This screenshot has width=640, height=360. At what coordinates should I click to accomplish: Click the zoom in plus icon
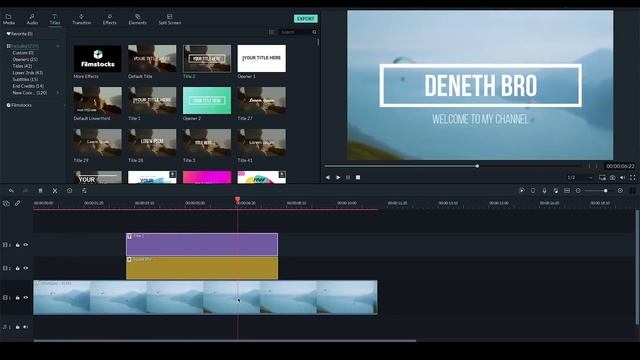(x=620, y=191)
